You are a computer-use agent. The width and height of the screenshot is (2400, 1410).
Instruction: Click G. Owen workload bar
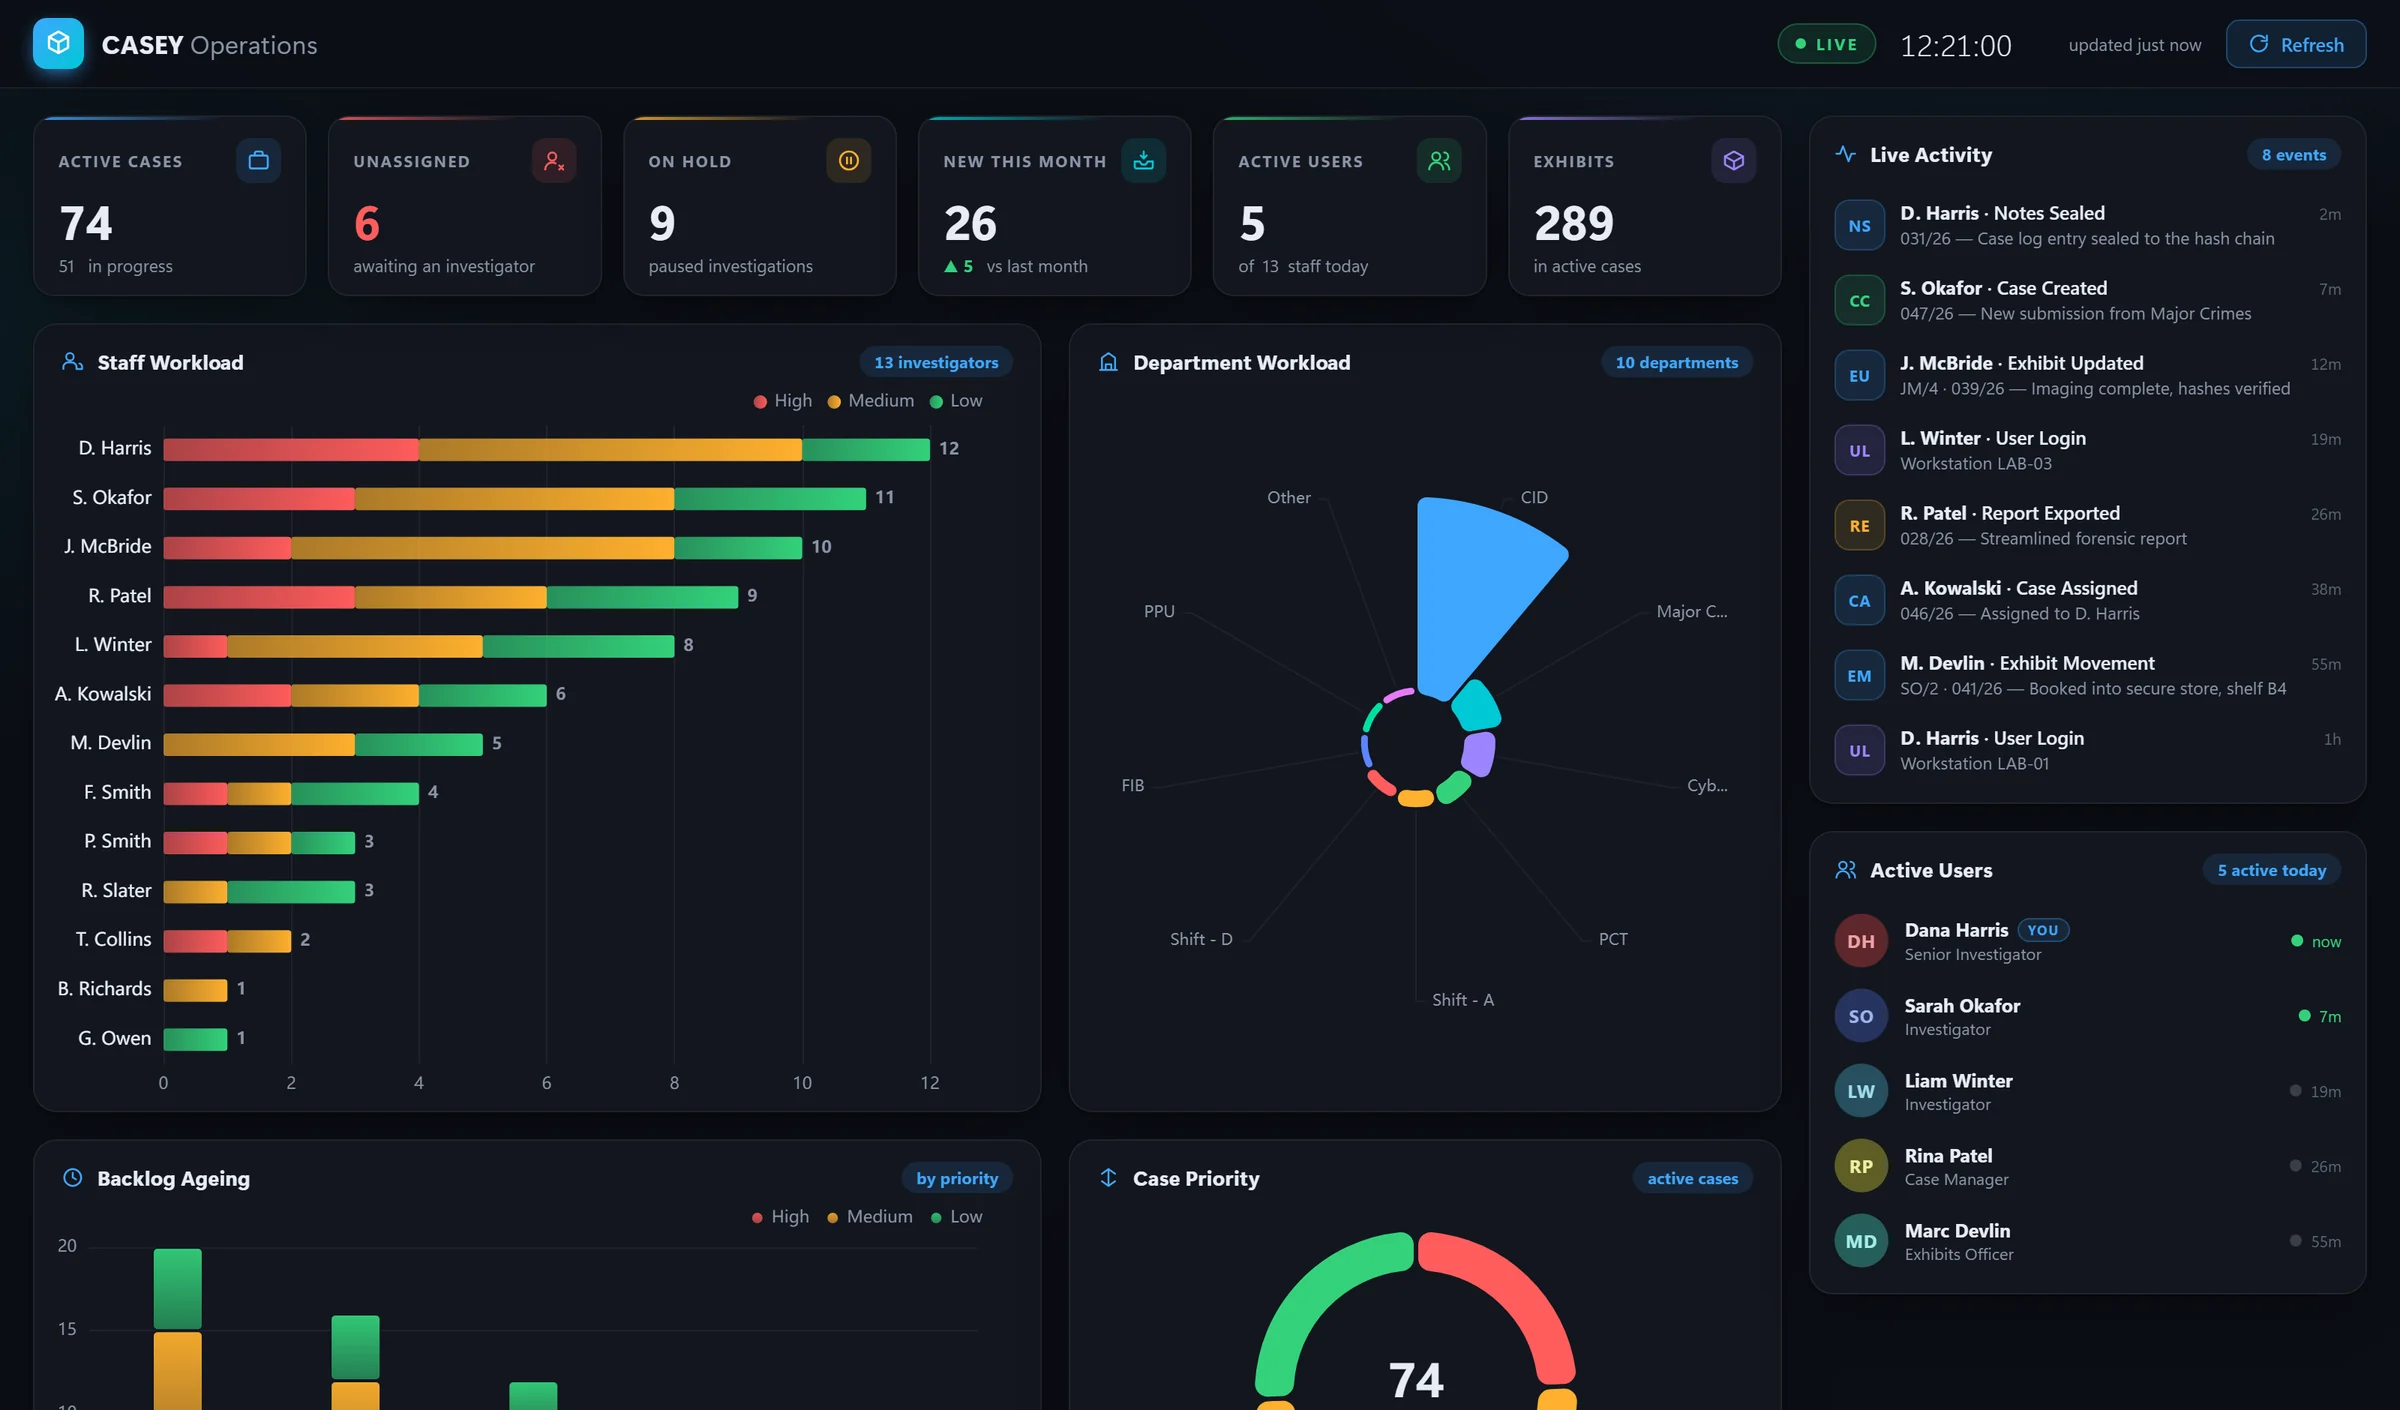pos(195,1039)
